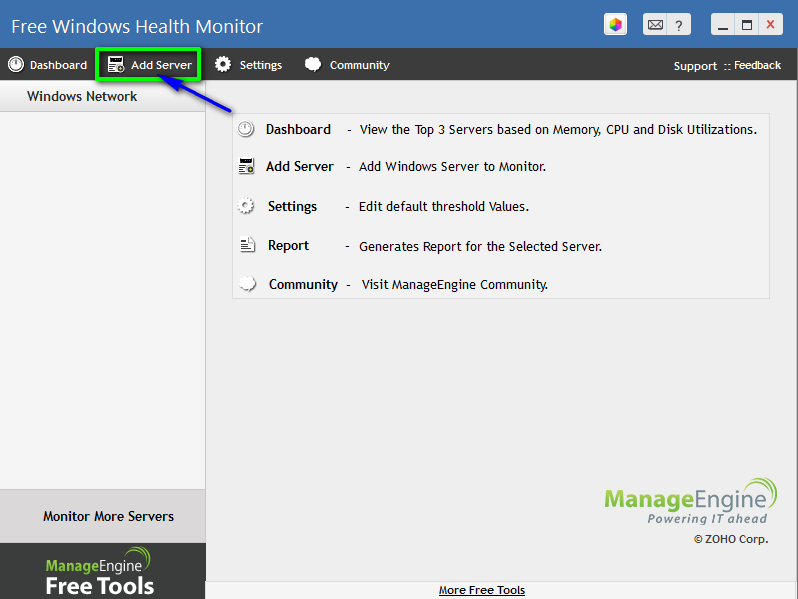Open the Support link
Screen dimensions: 798x599
695,66
